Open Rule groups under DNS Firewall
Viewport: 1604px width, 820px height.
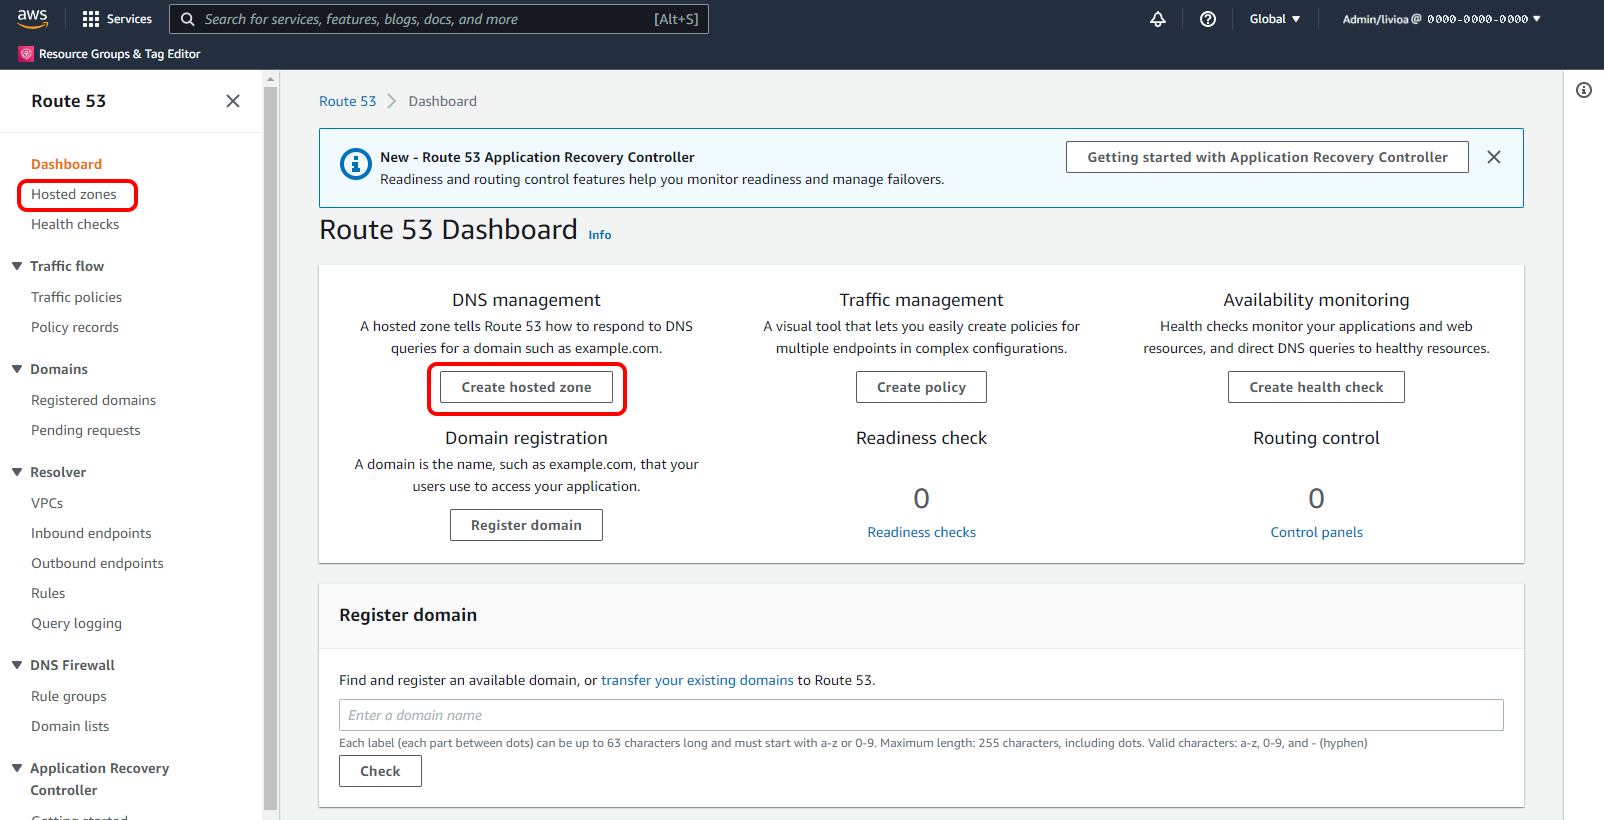[x=68, y=696]
